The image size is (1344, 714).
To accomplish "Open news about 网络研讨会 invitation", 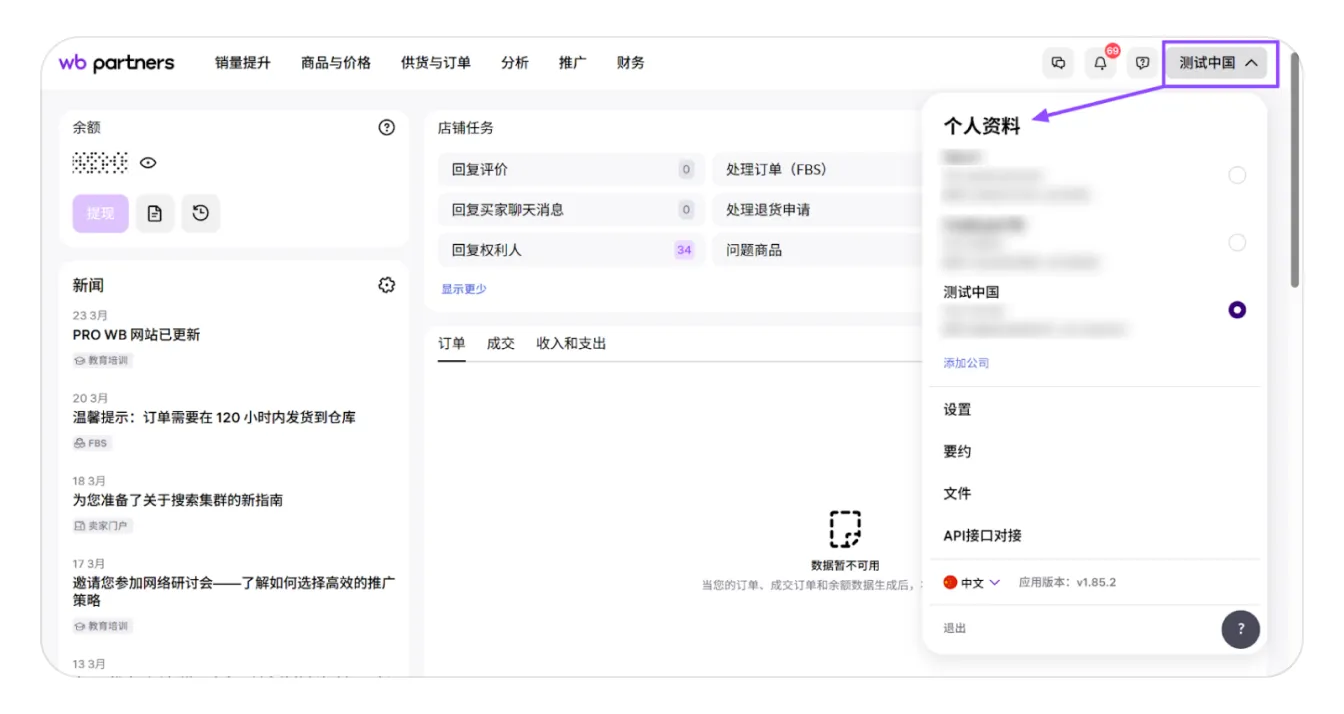I will click(234, 591).
